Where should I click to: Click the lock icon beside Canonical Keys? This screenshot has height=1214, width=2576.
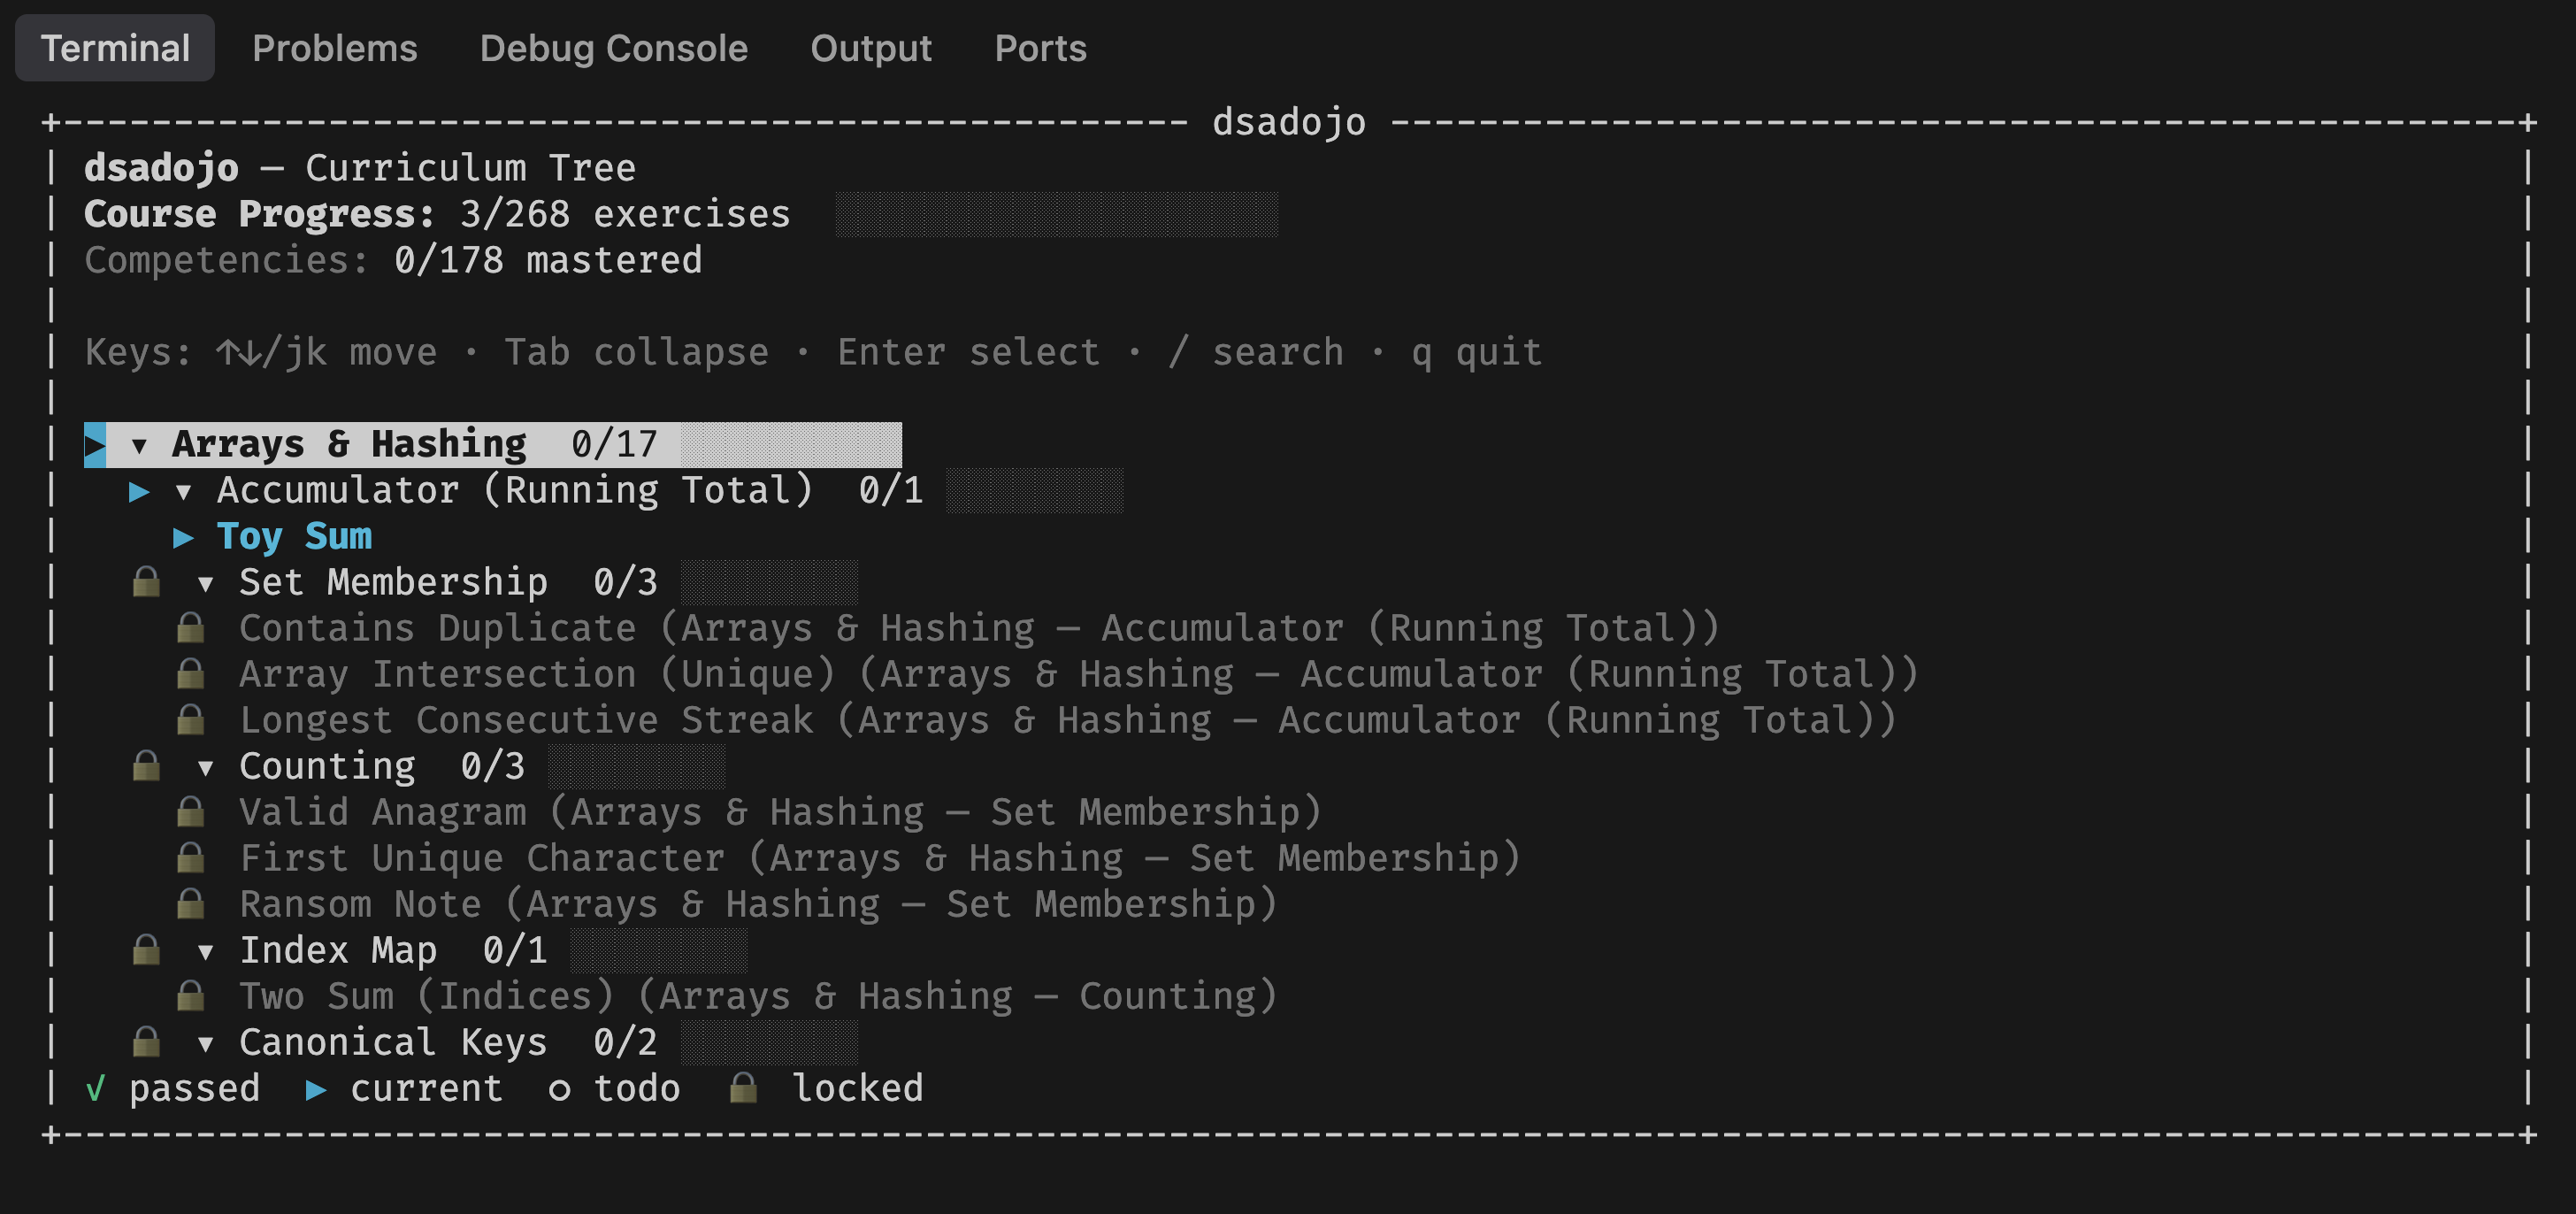coord(146,1042)
